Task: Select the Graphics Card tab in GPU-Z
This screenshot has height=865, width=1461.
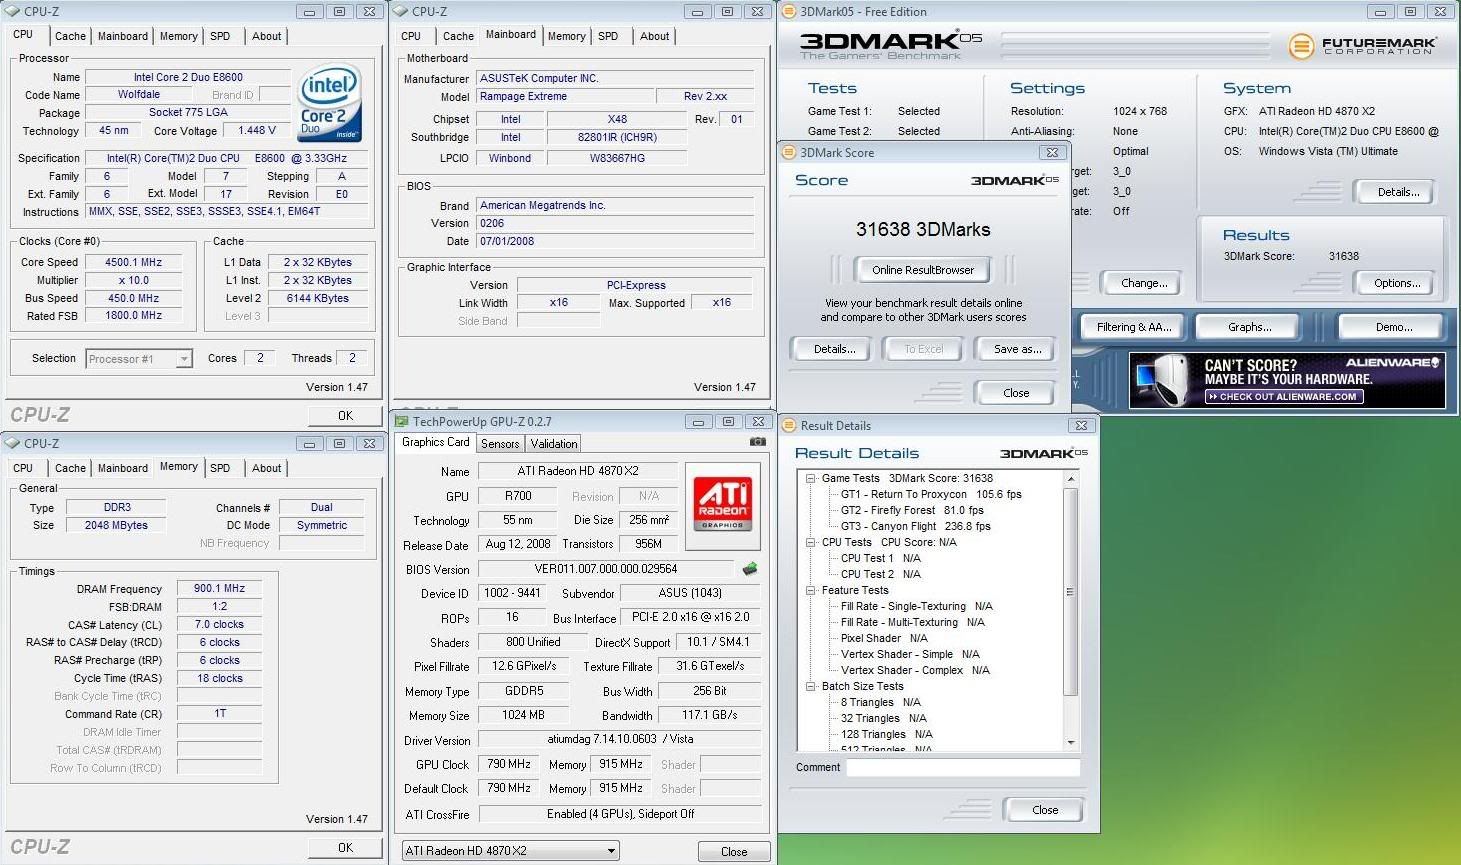Action: pos(435,442)
